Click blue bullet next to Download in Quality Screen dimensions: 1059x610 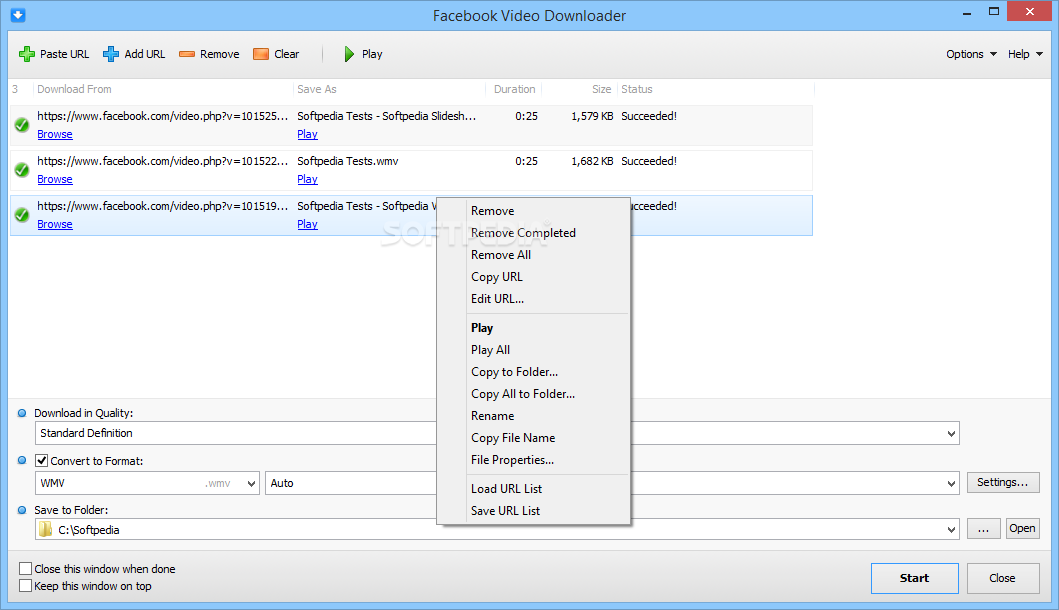(22, 413)
